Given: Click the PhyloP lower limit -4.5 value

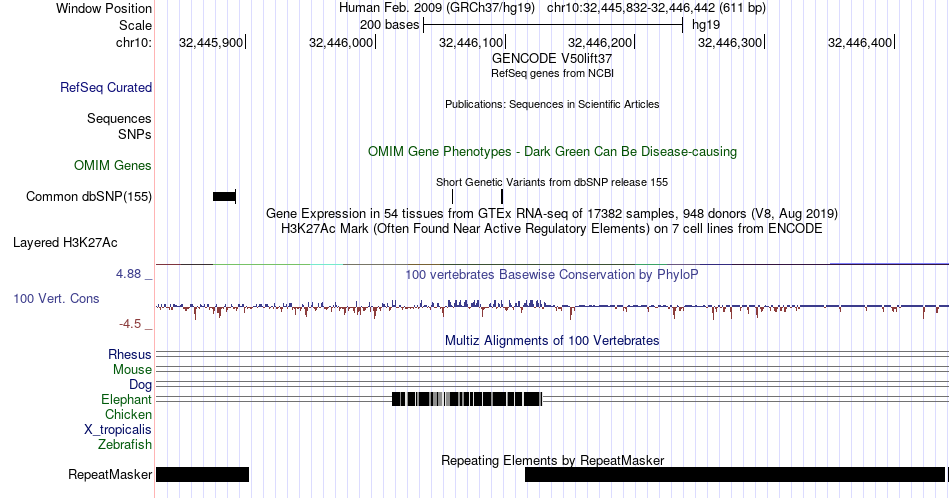Looking at the screenshot, I should tap(130, 324).
